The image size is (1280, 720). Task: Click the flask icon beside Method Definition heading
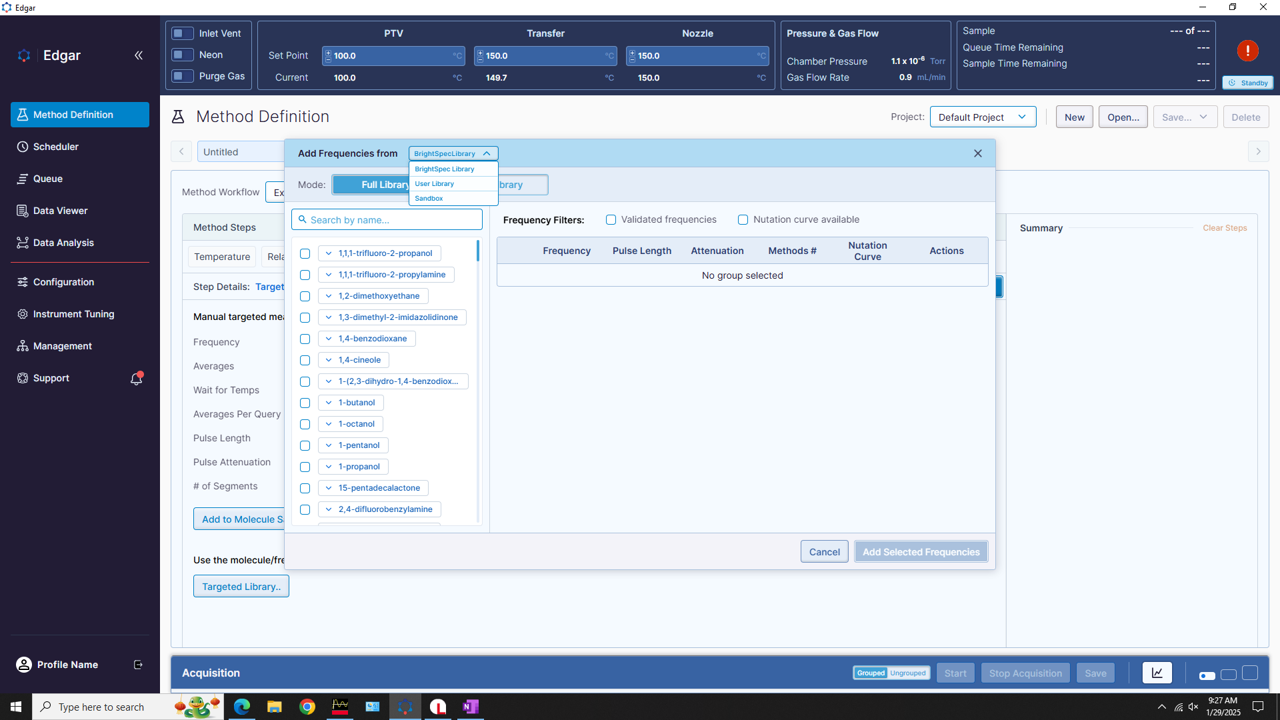[x=178, y=117]
